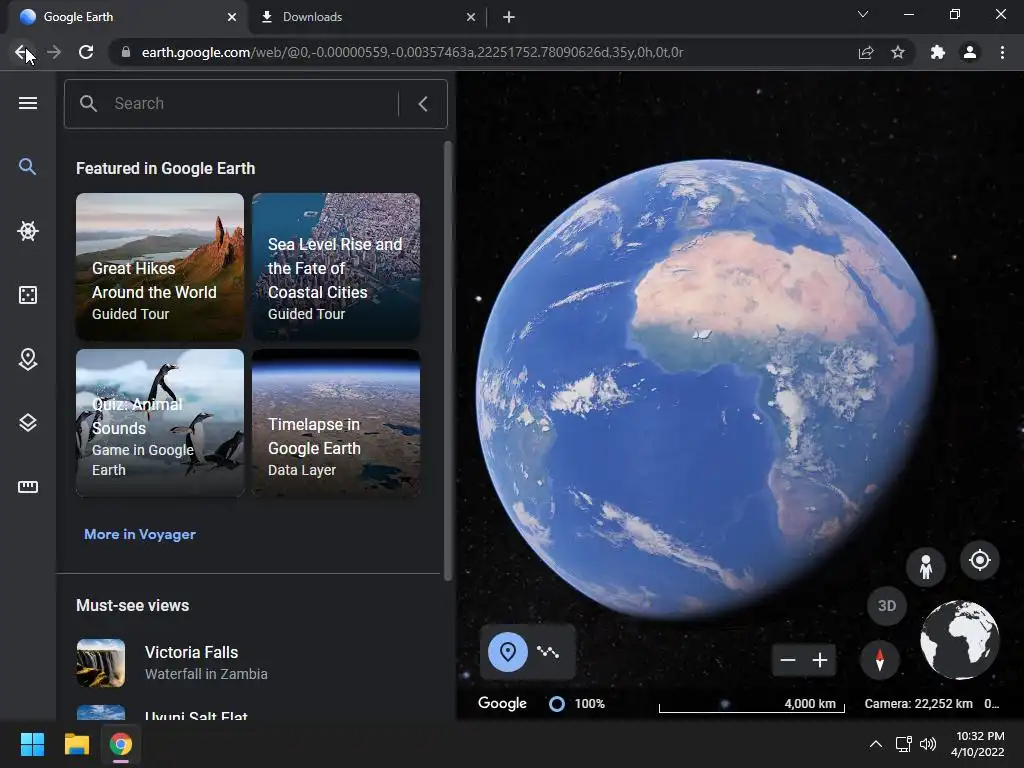Zoom in with the plus button
The image size is (1024, 768).
[x=820, y=660]
